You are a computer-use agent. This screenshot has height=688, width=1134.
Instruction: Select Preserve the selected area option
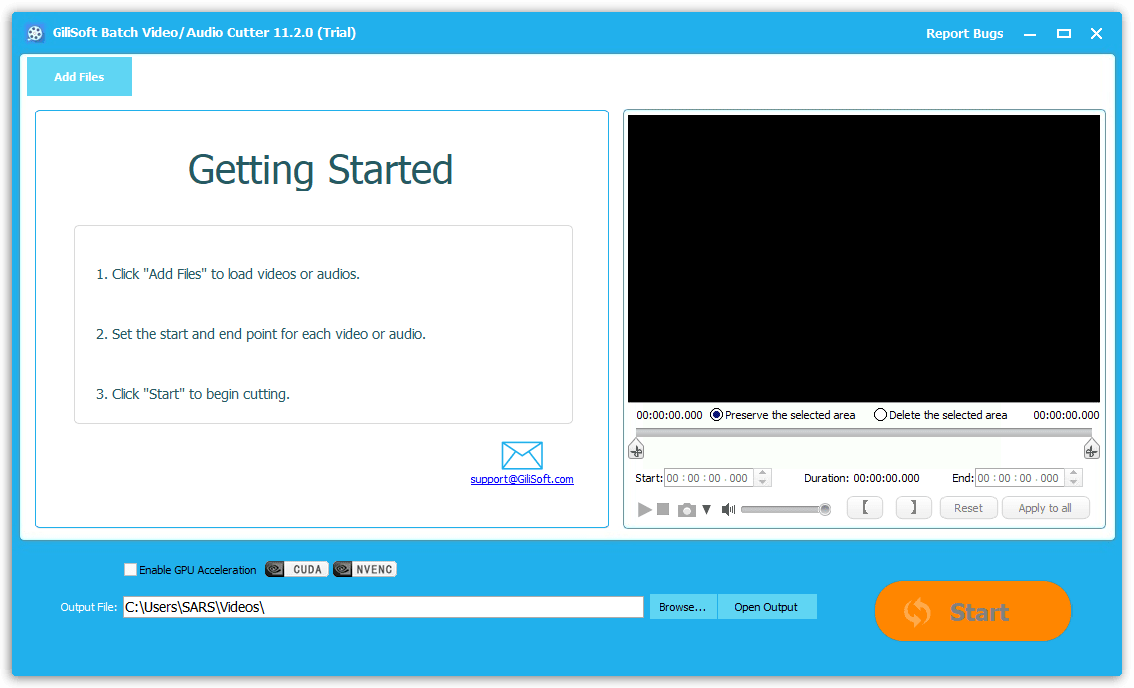tap(717, 415)
